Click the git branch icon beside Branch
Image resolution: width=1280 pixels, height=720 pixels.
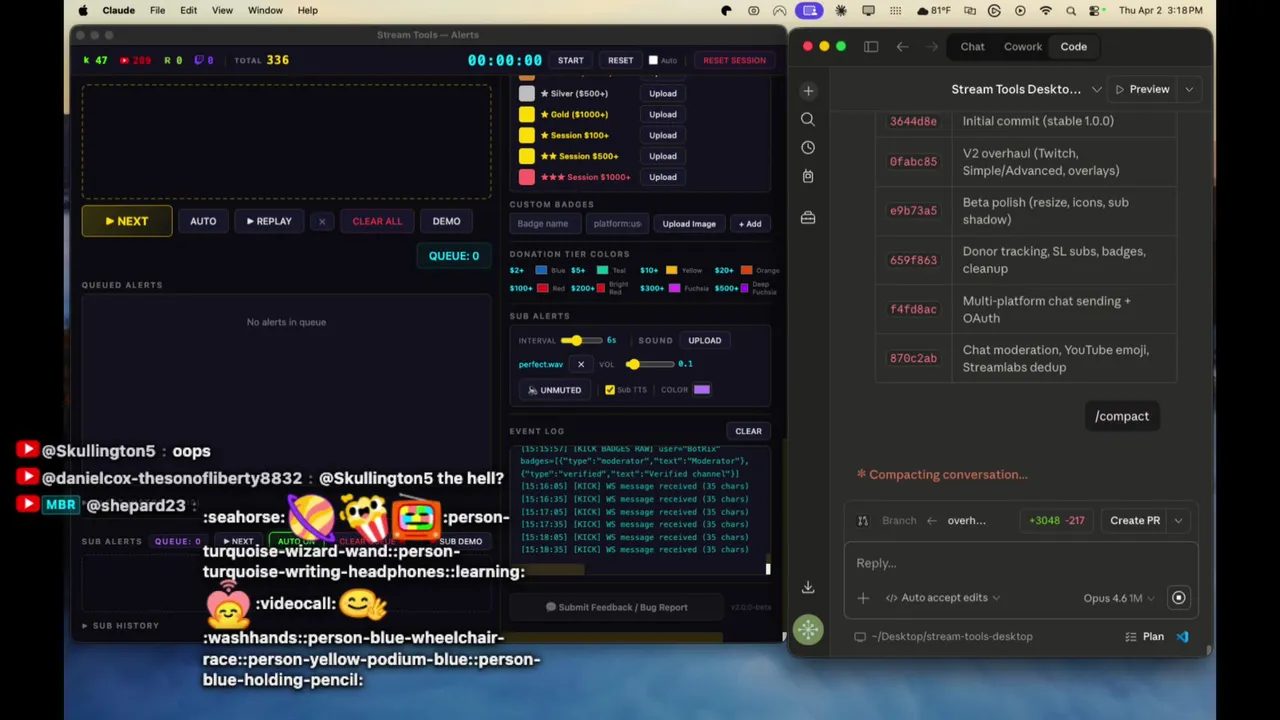(863, 521)
